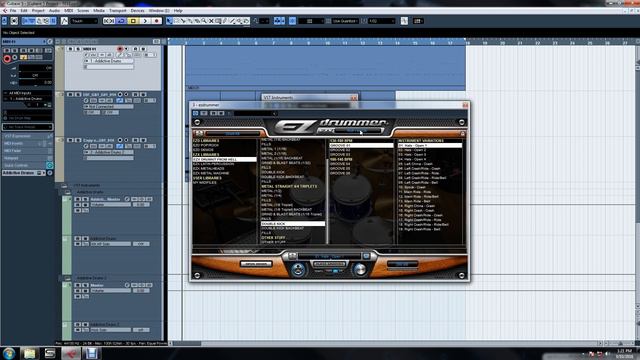Adjust the Inspector volume slider

point(35,68)
